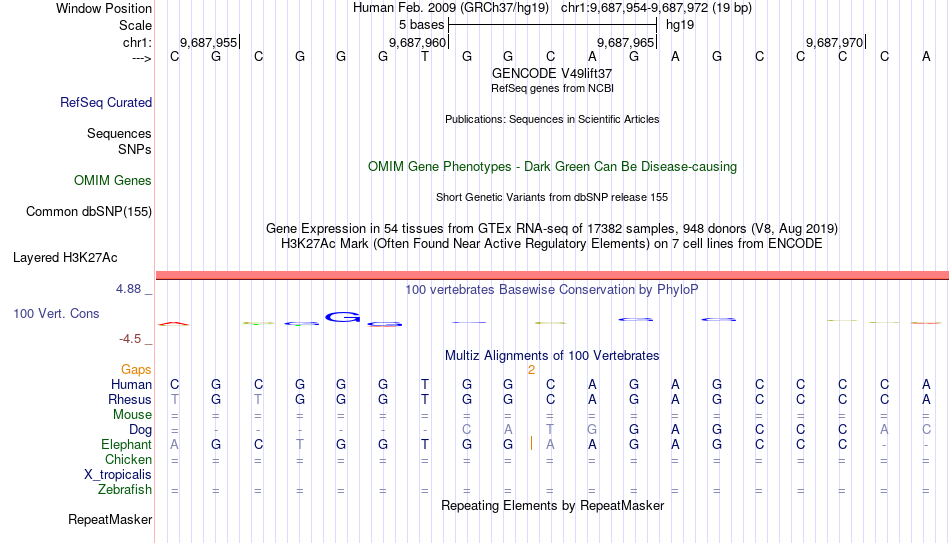Click the Layered H3K27Ac track label
The width and height of the screenshot is (950, 543).
tap(65, 258)
